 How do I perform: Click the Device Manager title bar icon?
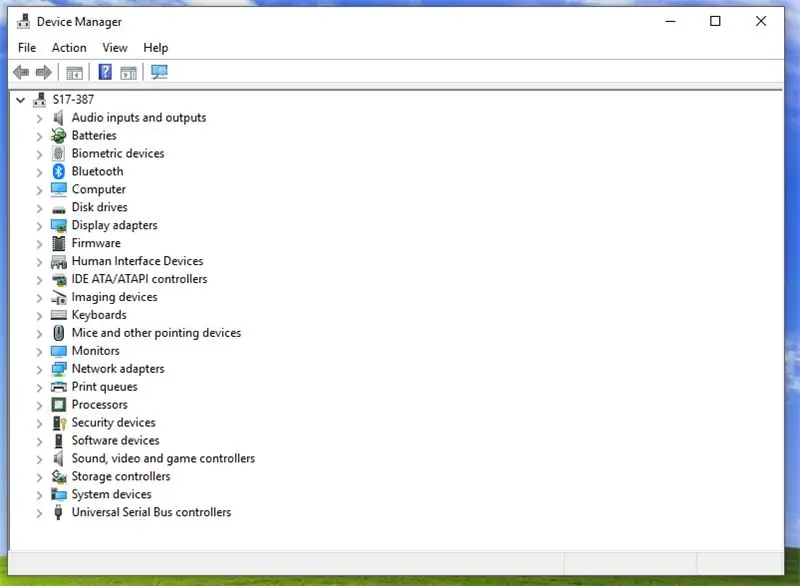tap(23, 21)
